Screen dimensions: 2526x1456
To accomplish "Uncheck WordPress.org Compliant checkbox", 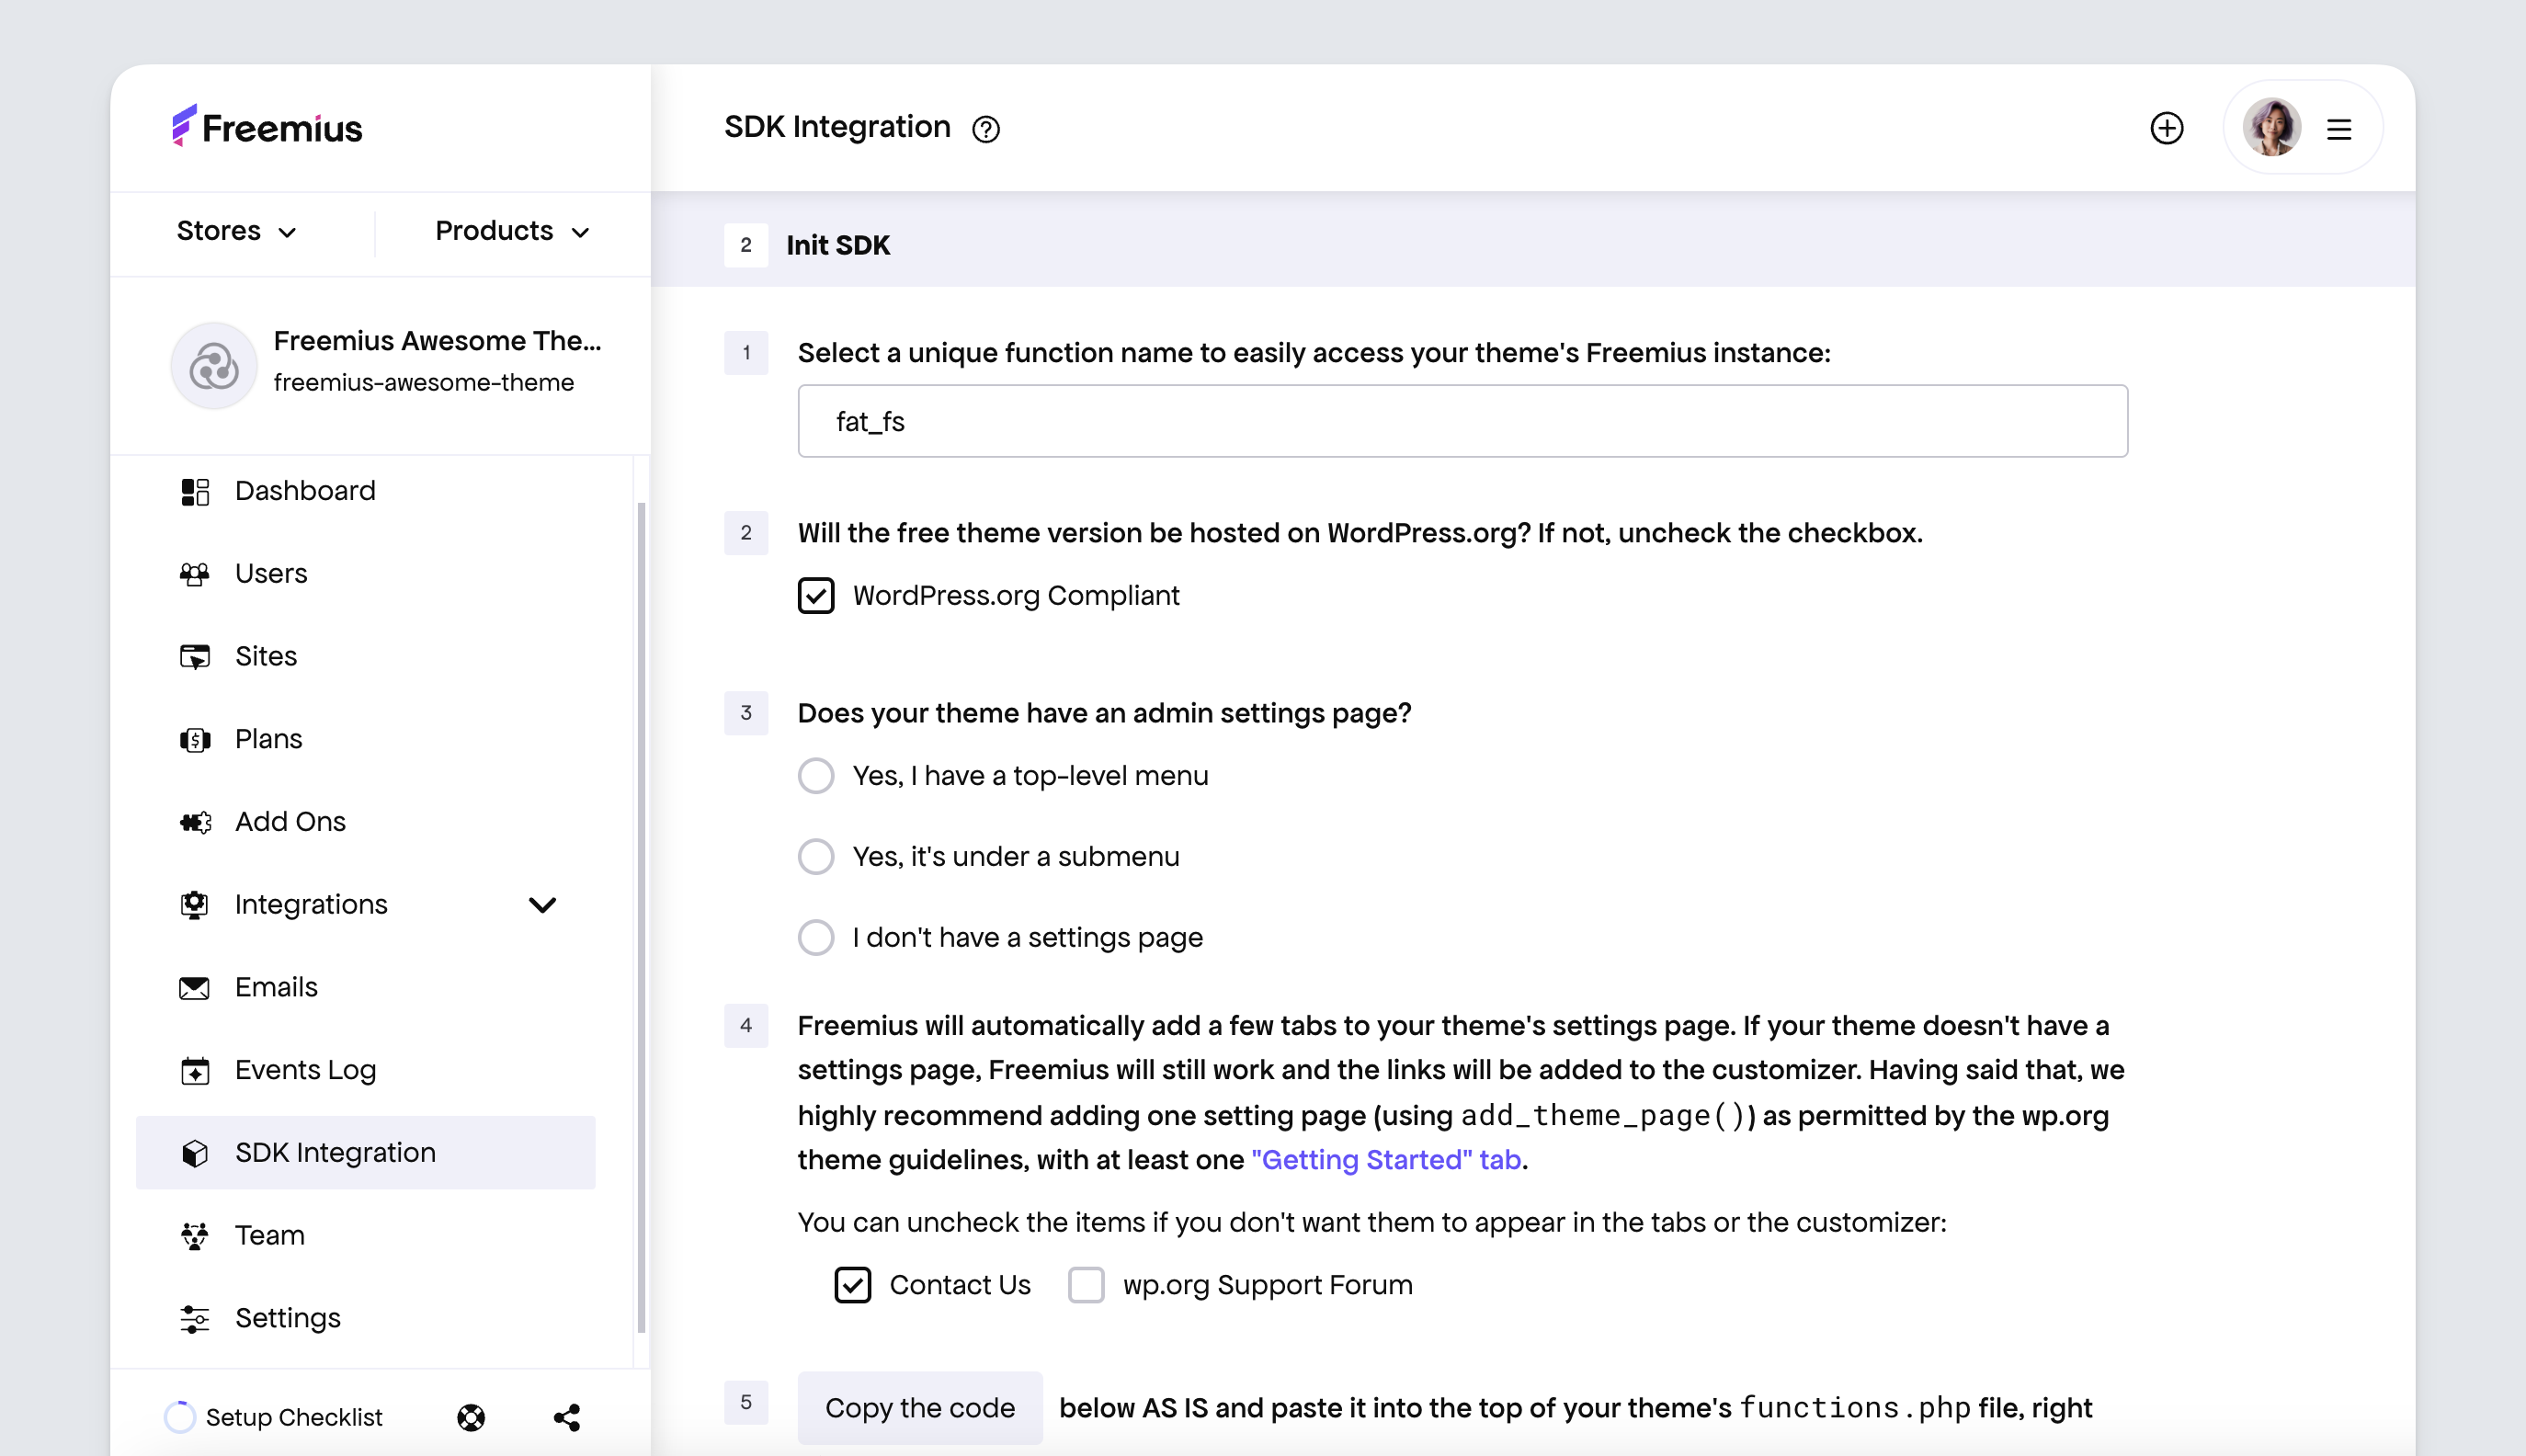I will coord(816,596).
